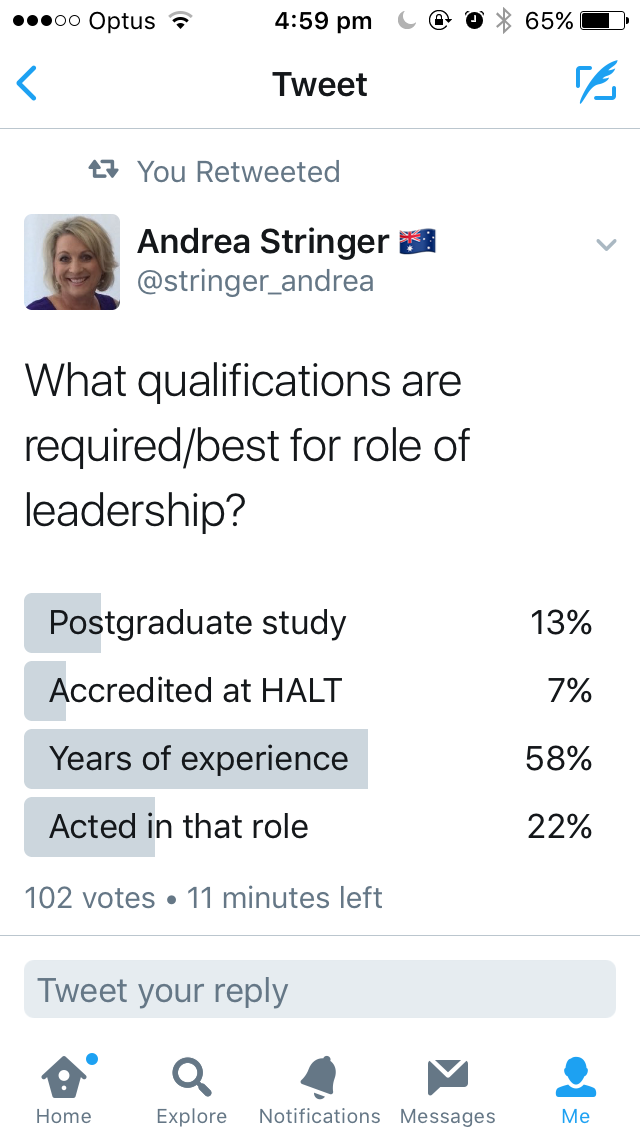Screen dimensions: 640x1136
Task: Expand tweet options chevron
Action: tap(606, 244)
